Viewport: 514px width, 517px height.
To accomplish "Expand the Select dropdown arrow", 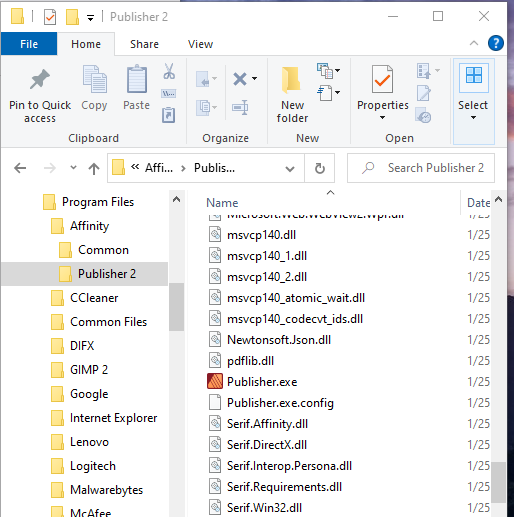I will click(x=473, y=117).
